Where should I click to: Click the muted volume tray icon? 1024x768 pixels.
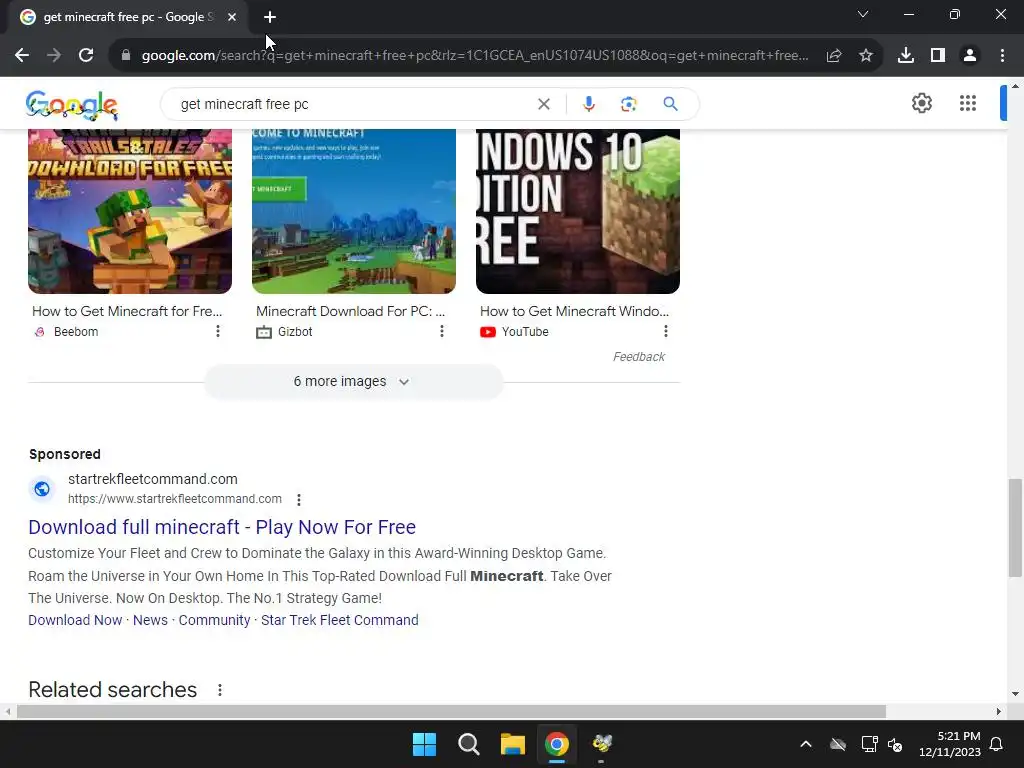895,744
